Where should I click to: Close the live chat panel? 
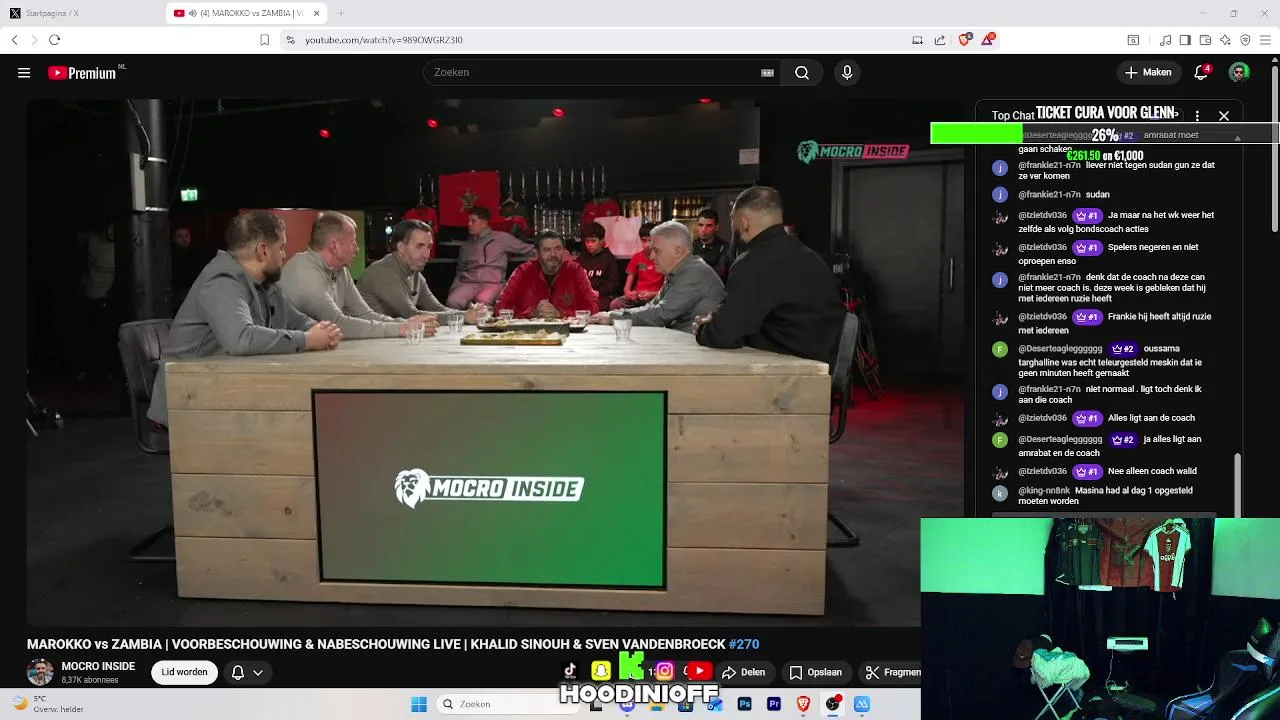(1223, 116)
